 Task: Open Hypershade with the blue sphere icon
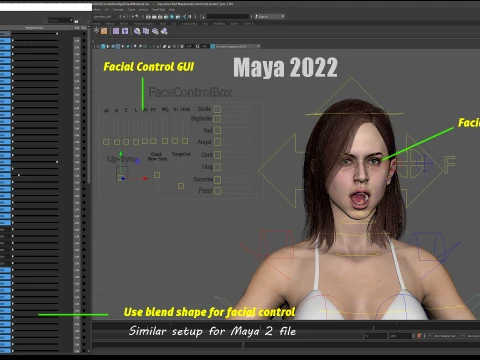pyautogui.click(x=172, y=17)
